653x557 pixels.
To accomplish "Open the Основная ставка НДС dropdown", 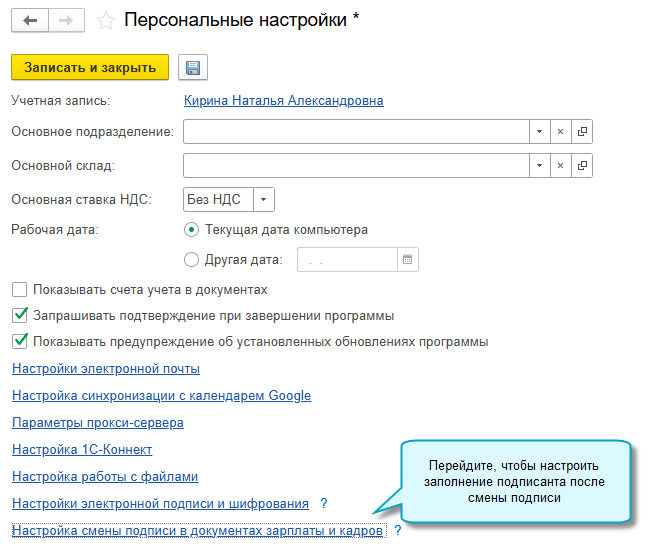I will (x=264, y=200).
